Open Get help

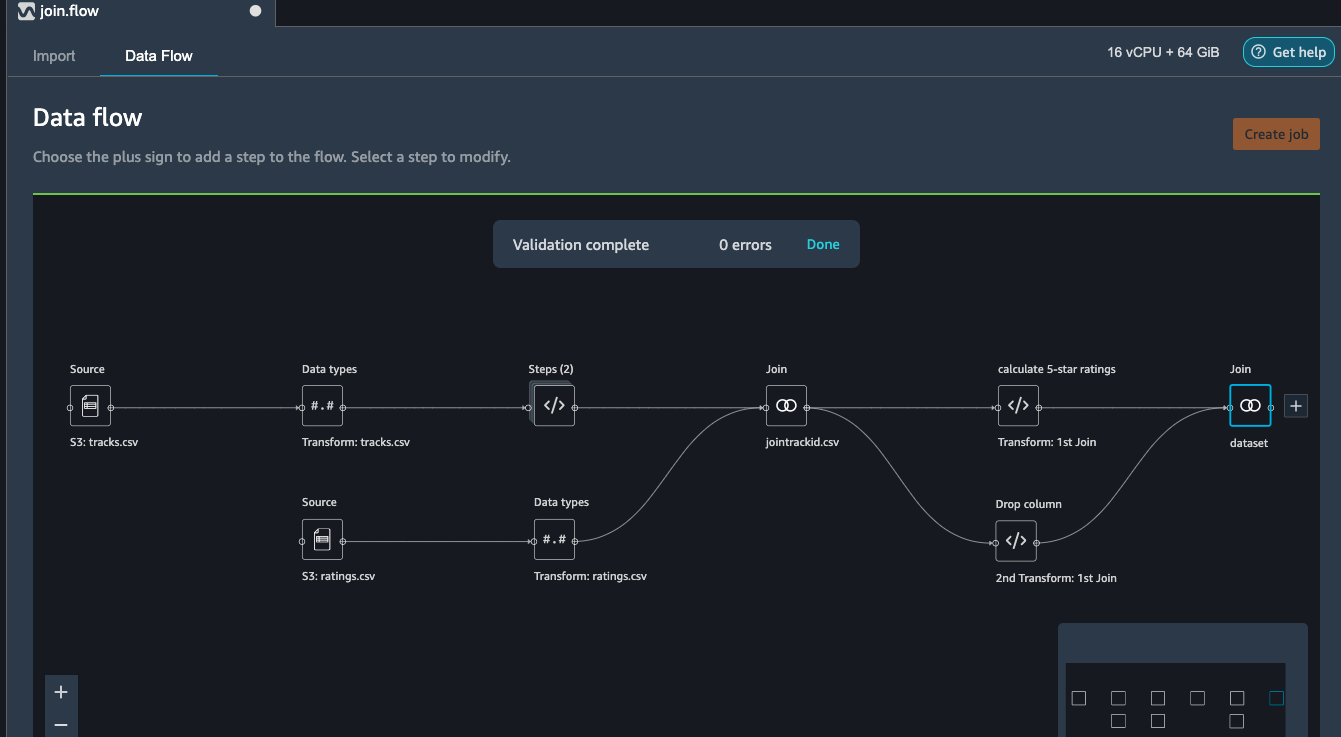point(1288,53)
